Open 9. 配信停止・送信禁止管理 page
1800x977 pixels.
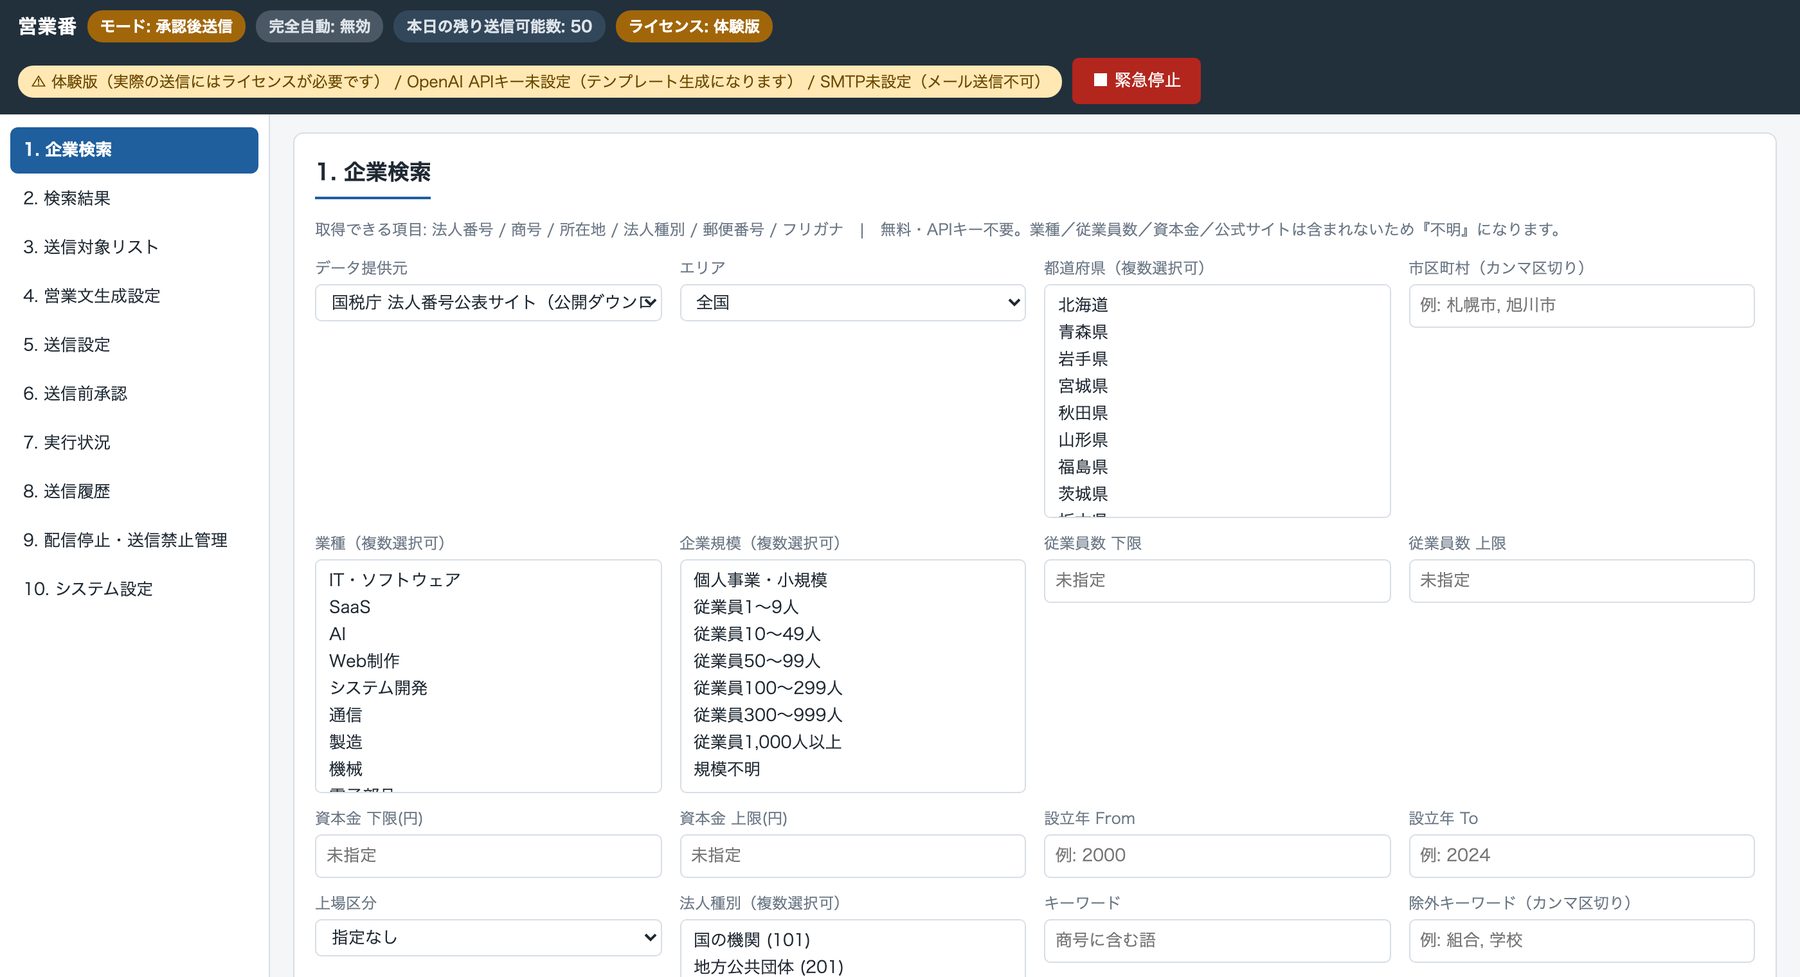[x=134, y=540]
